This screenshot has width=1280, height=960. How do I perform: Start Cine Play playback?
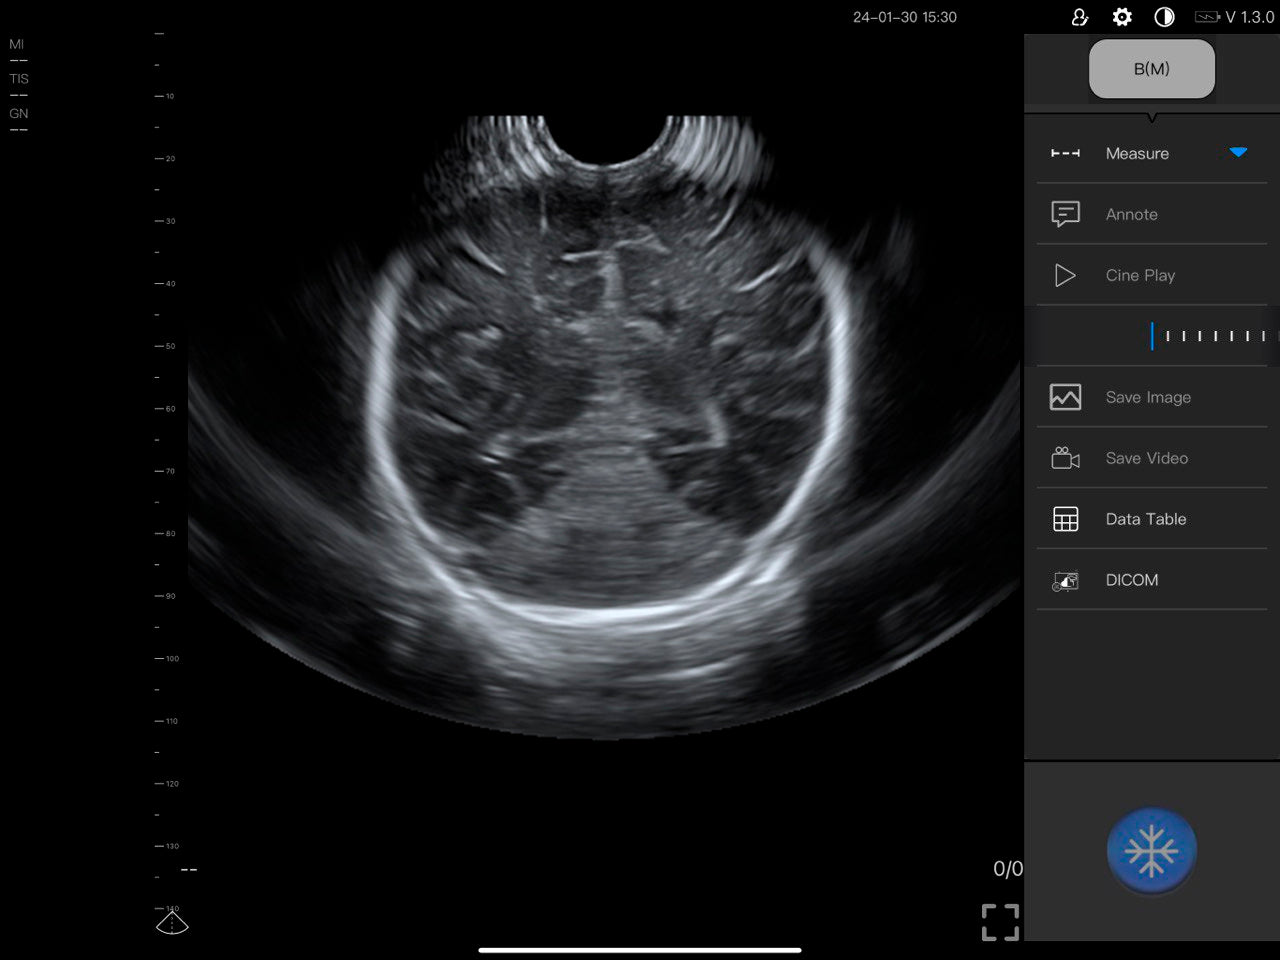point(1140,275)
